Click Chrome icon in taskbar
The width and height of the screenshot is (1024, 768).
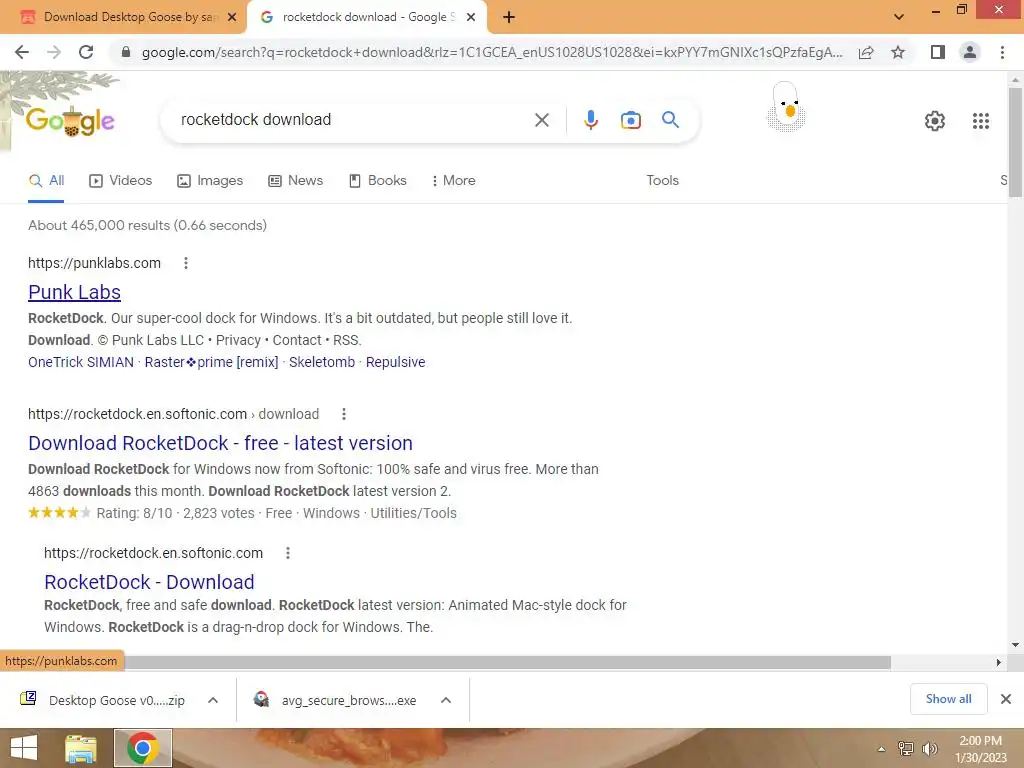coord(143,748)
